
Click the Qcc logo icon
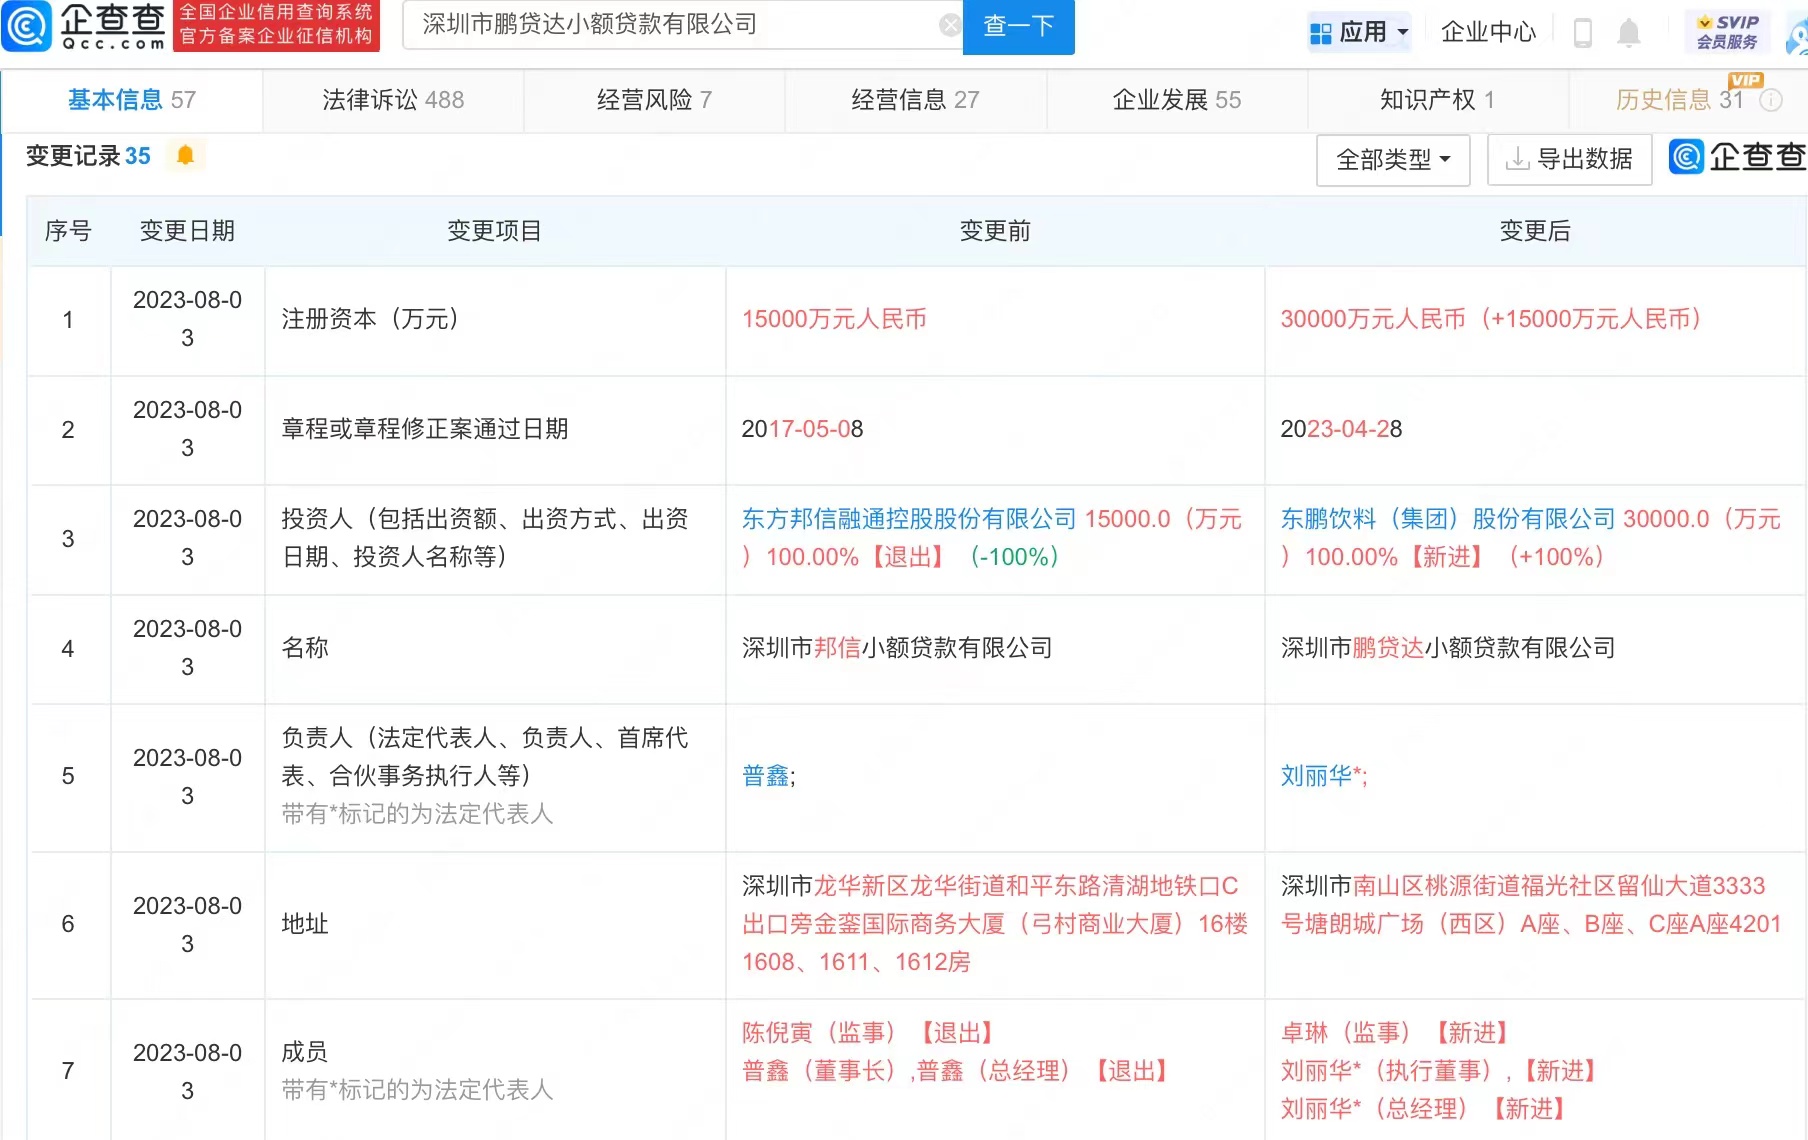(x=27, y=26)
